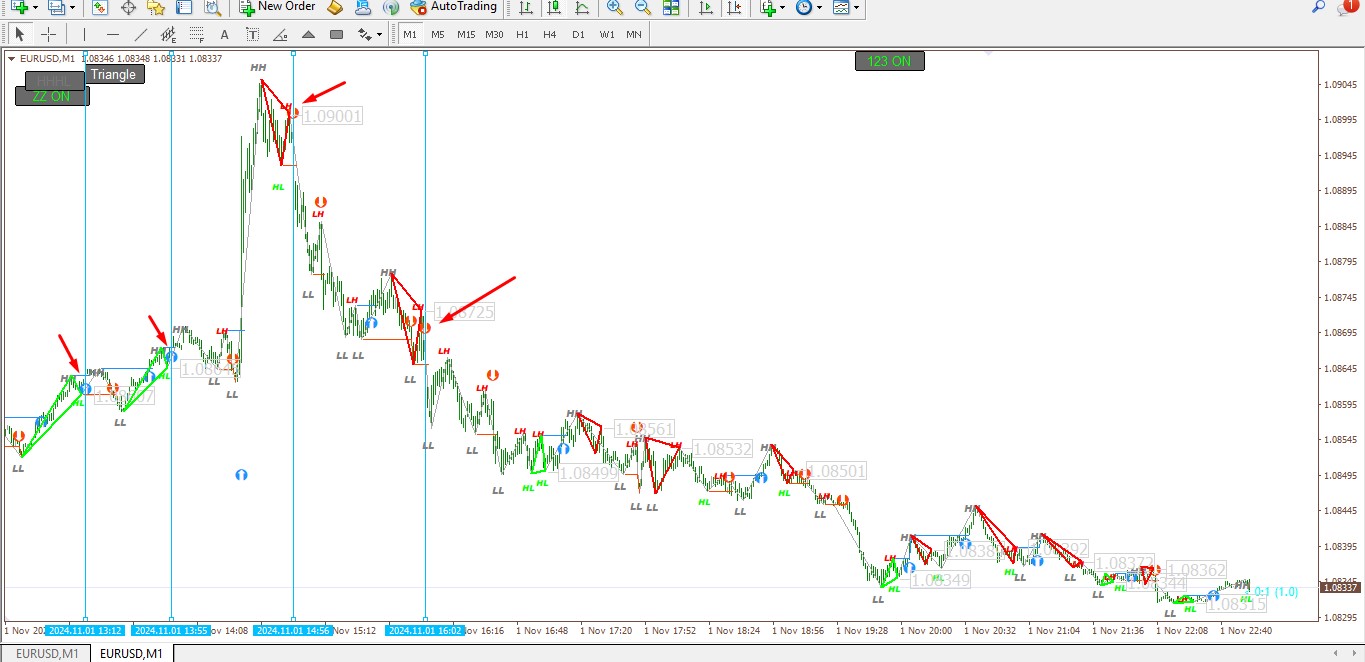1365x662 pixels.
Task: Select the rectangle shape tool
Action: (336, 34)
